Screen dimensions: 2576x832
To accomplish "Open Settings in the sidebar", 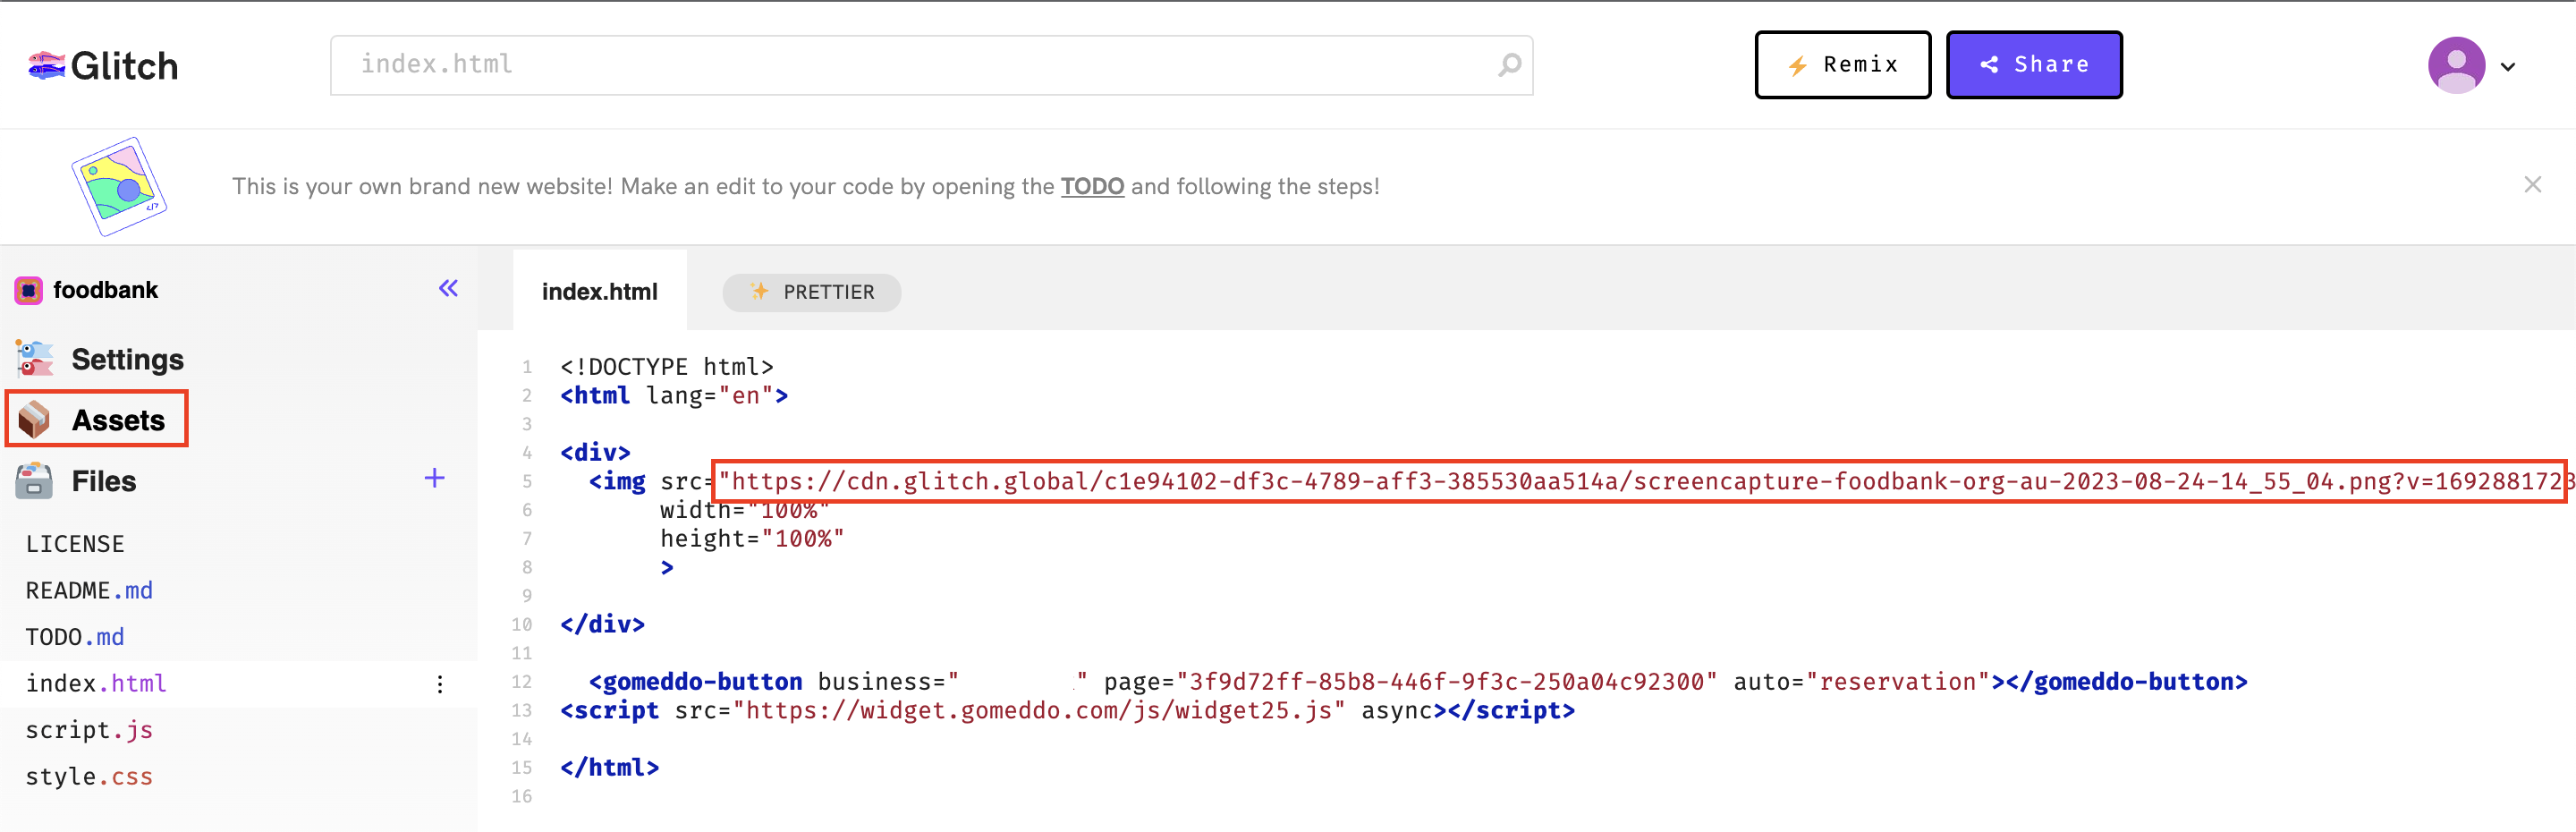I will (127, 360).
